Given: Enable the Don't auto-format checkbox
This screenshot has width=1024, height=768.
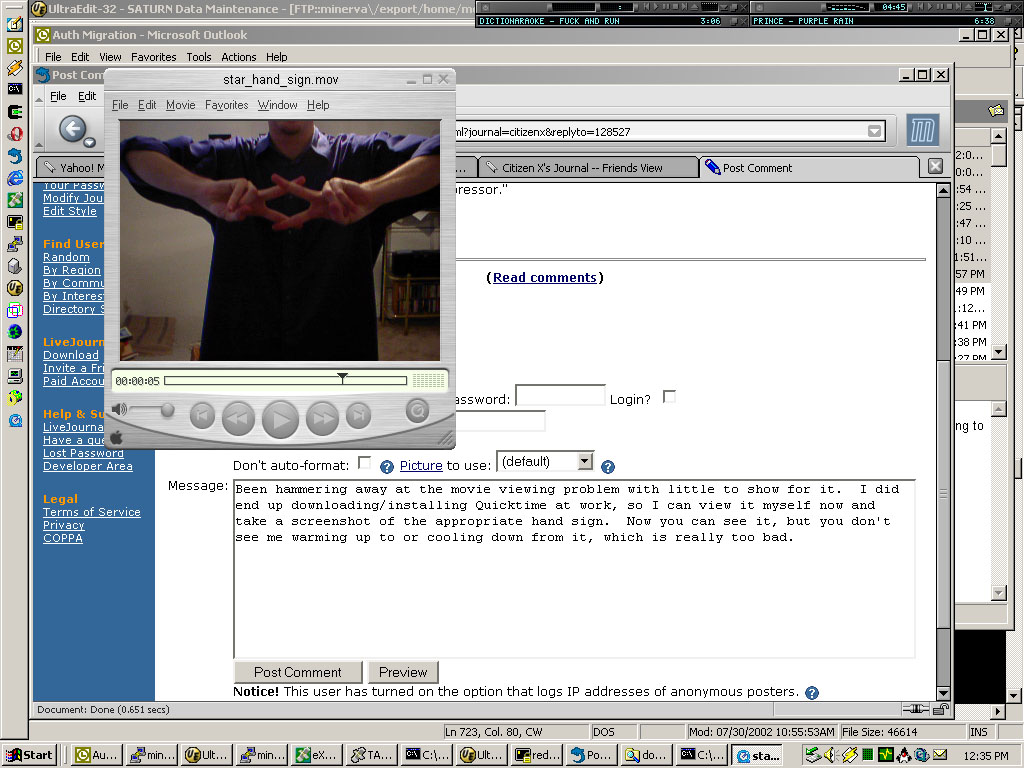Looking at the screenshot, I should click(x=364, y=463).
